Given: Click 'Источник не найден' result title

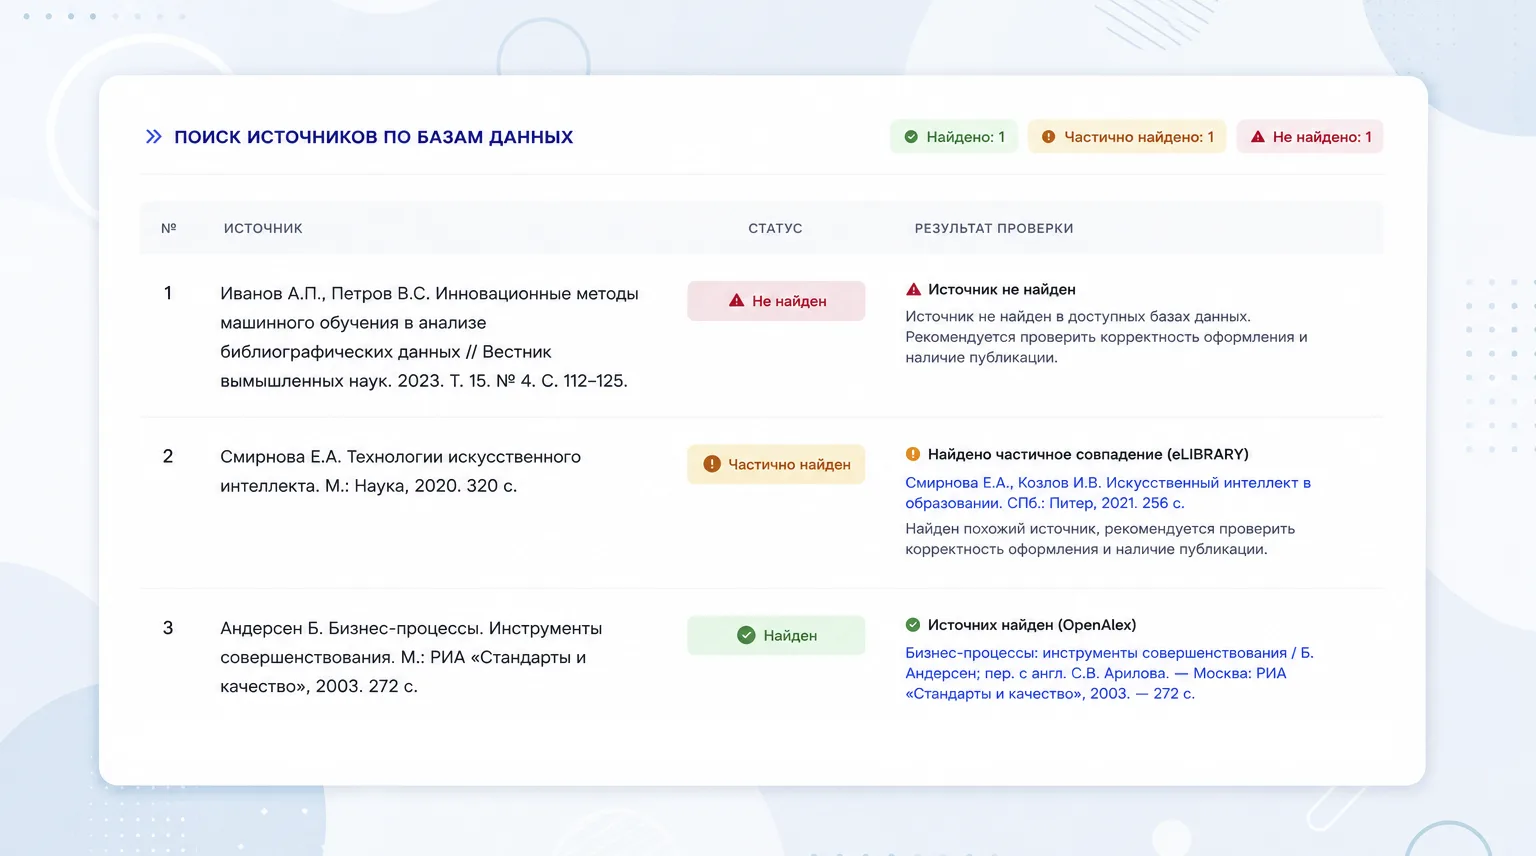Looking at the screenshot, I should (1002, 289).
